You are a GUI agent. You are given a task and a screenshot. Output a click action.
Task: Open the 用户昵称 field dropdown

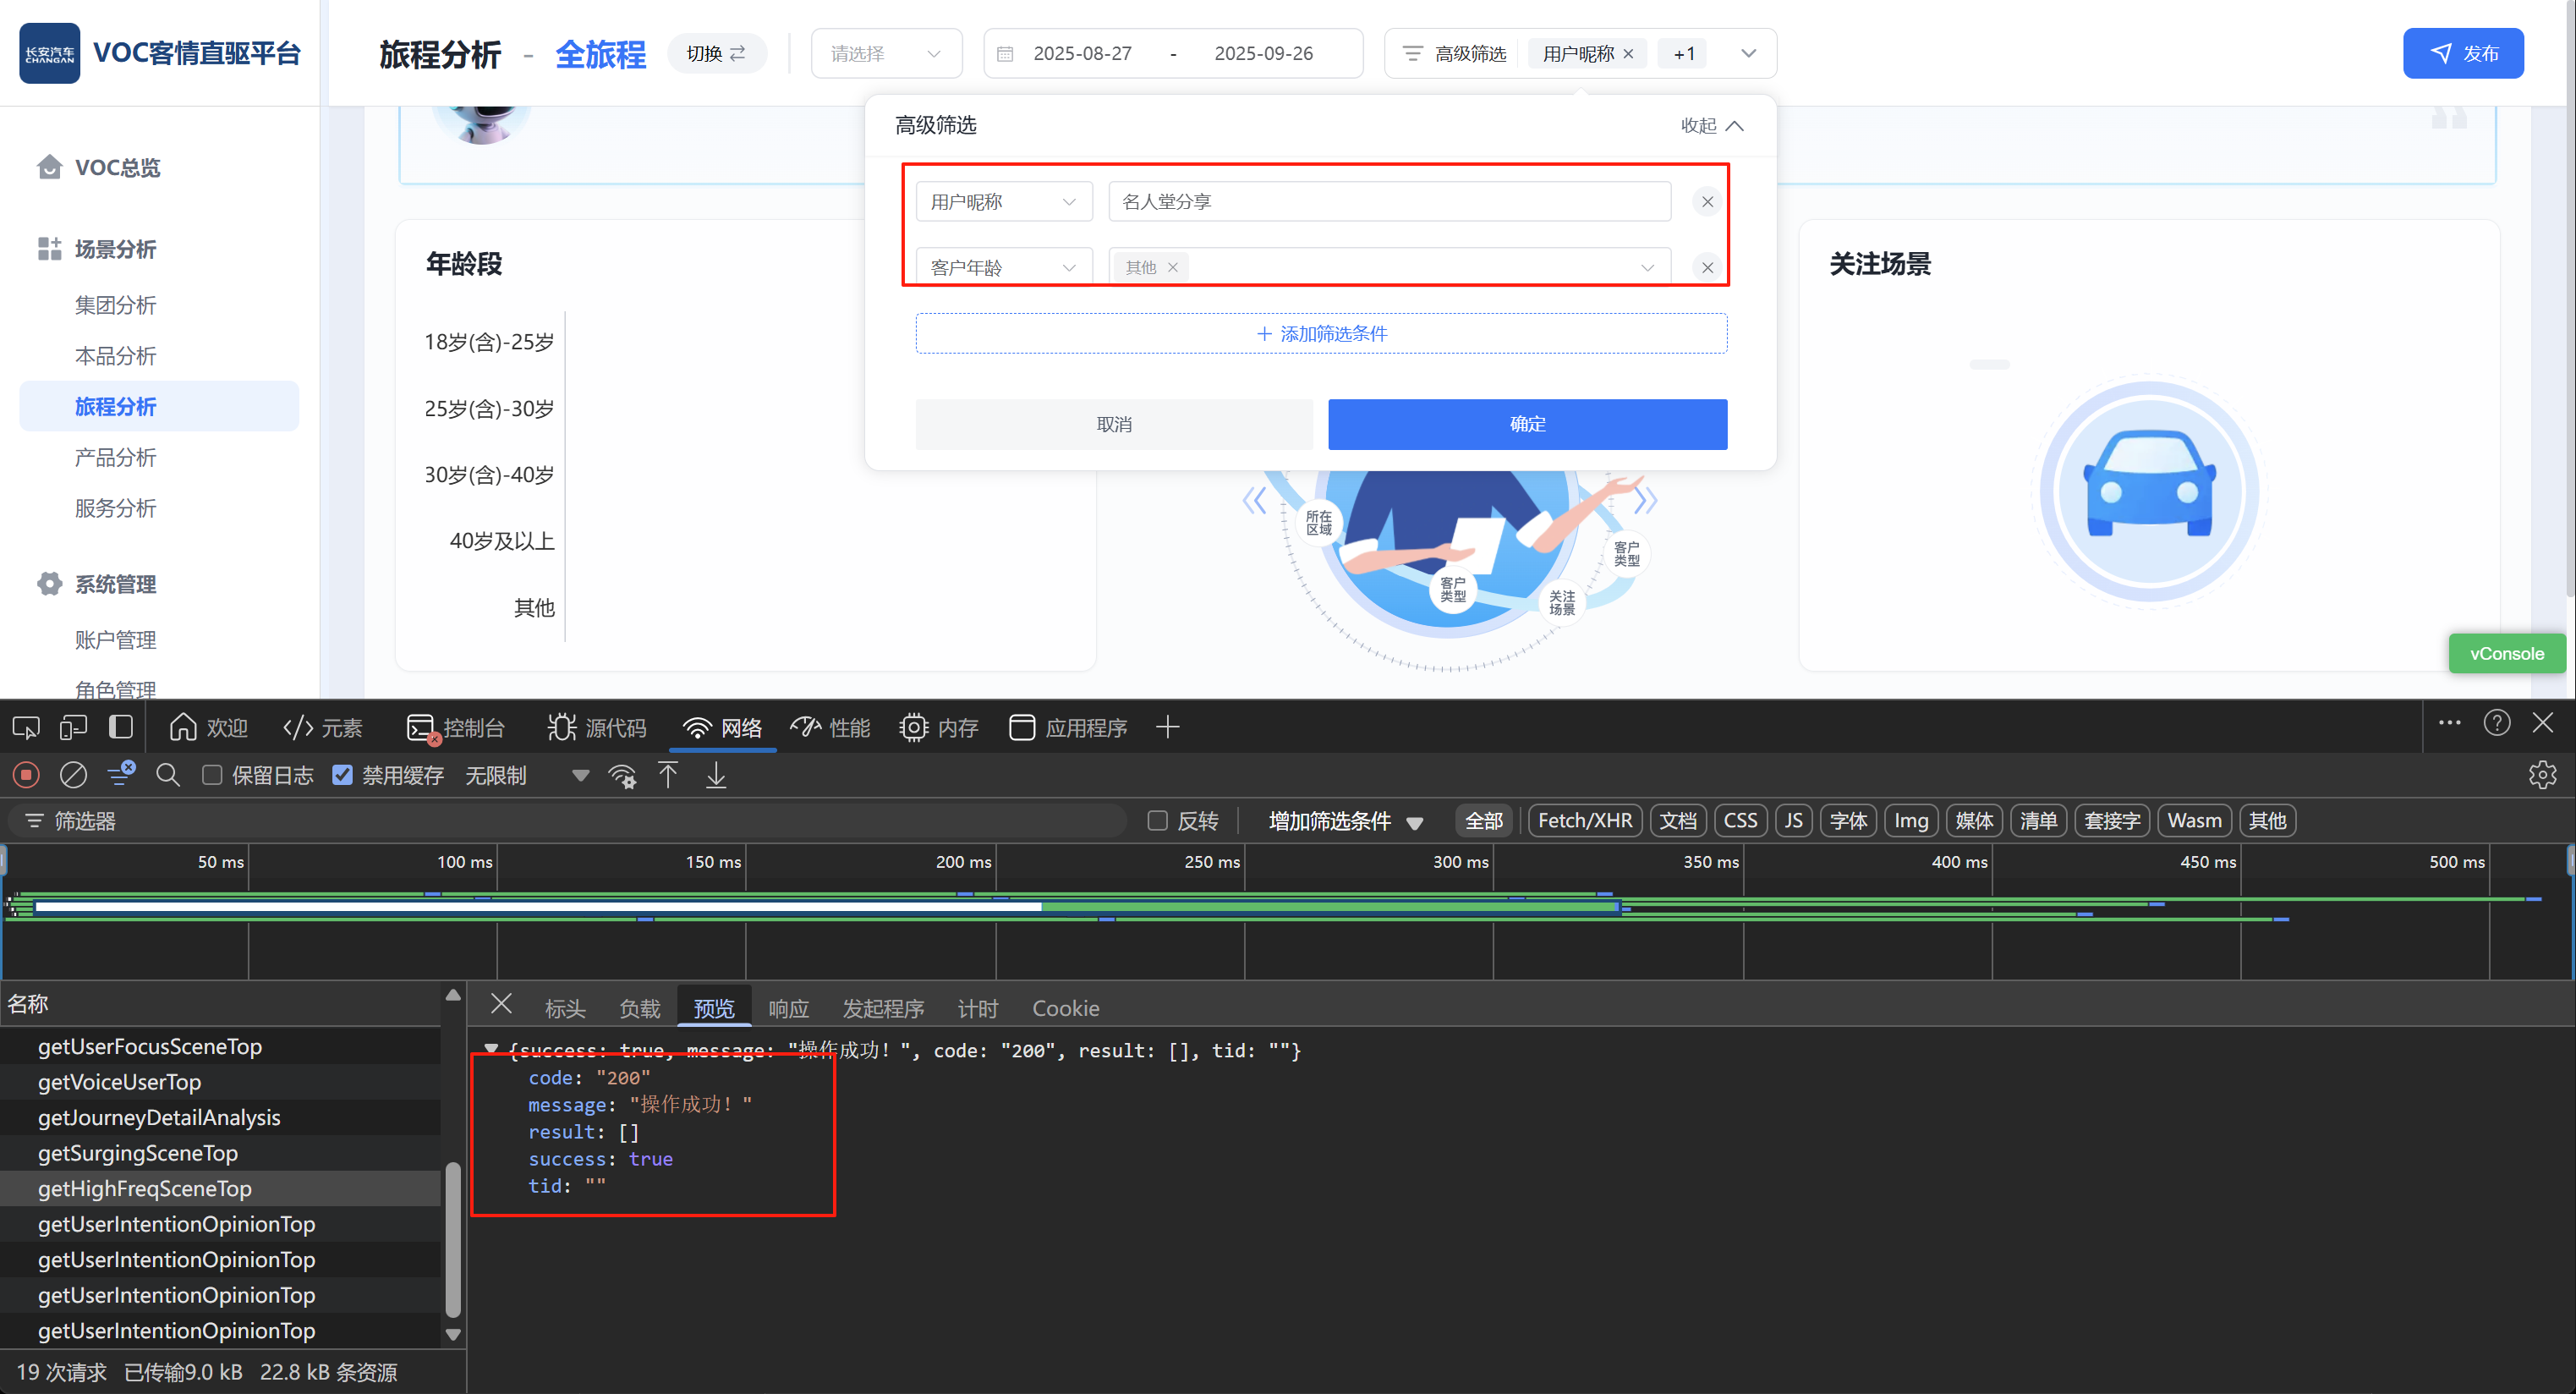tap(1003, 202)
